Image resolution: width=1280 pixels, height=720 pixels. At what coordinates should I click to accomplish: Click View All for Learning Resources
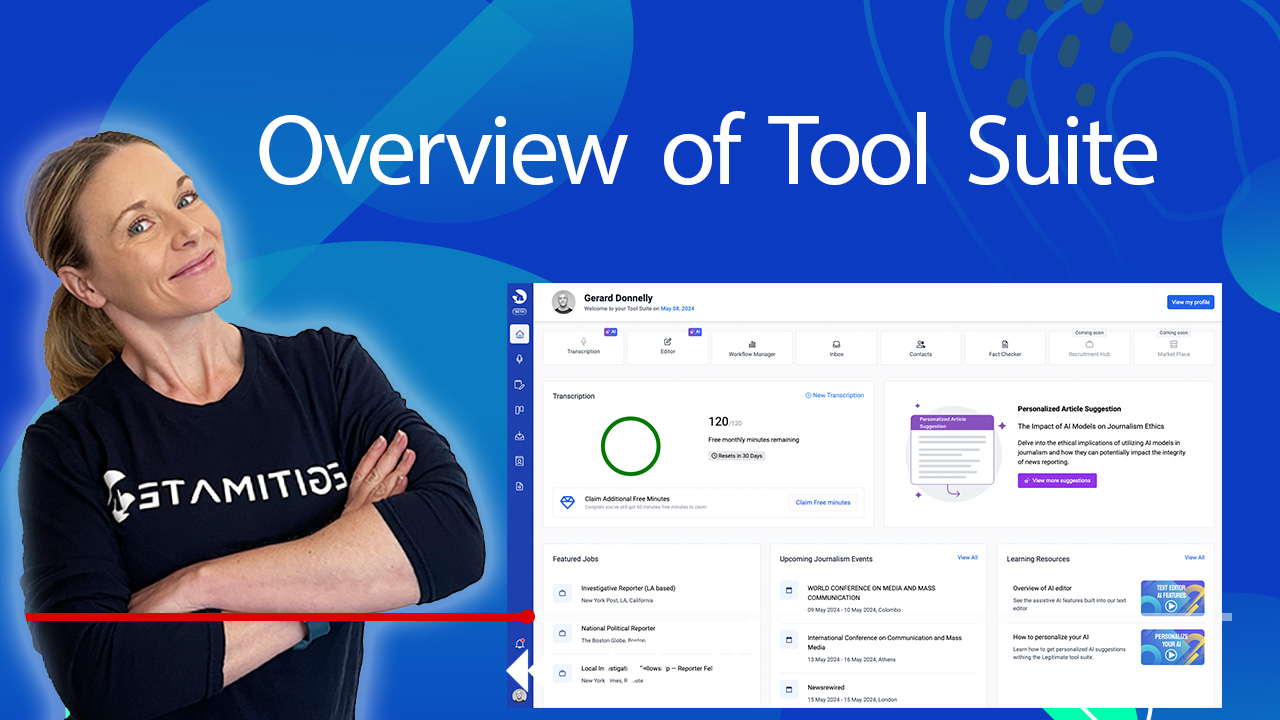click(x=1194, y=558)
